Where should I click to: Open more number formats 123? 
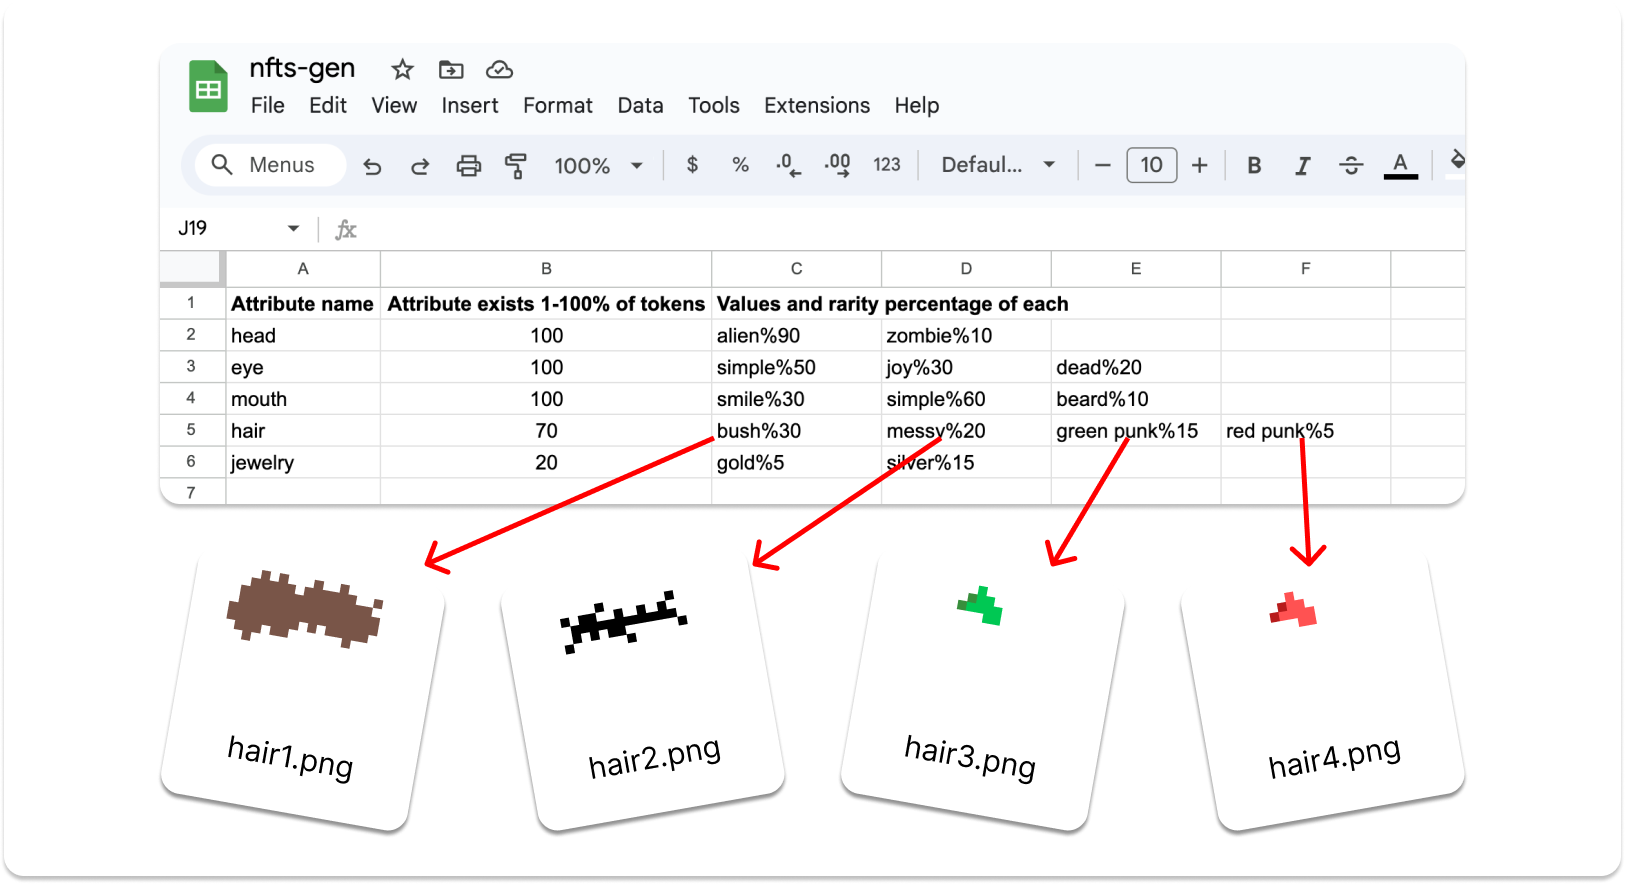pyautogui.click(x=887, y=165)
